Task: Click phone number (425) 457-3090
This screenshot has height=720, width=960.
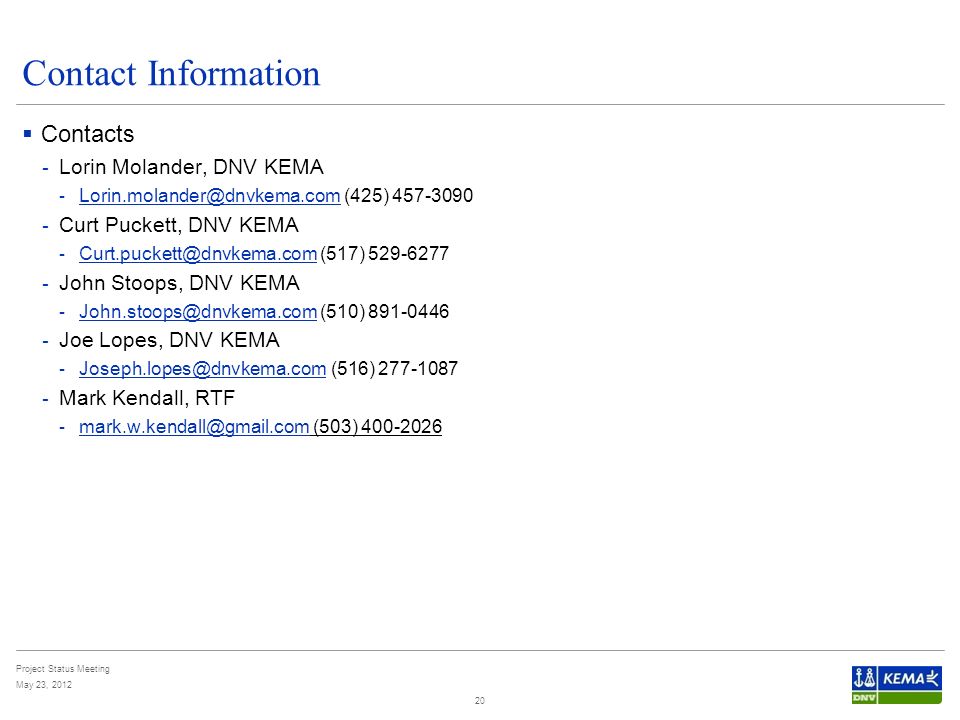Action: click(408, 196)
